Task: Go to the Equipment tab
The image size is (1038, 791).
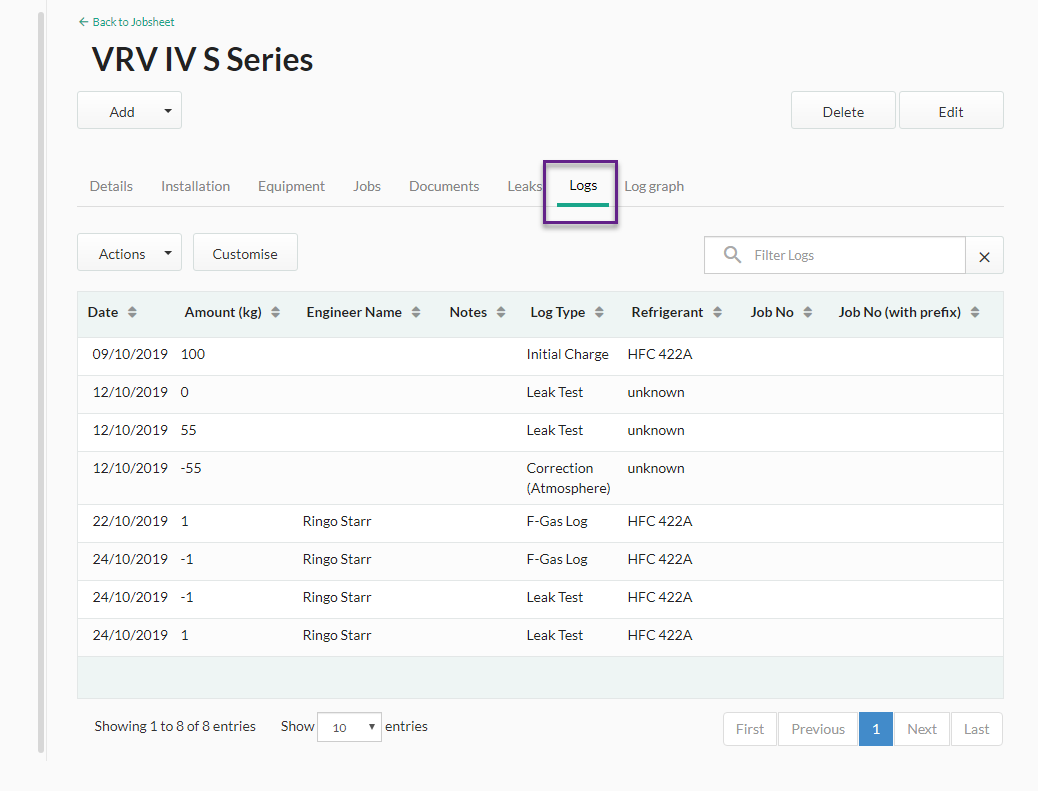Action: coord(291,187)
